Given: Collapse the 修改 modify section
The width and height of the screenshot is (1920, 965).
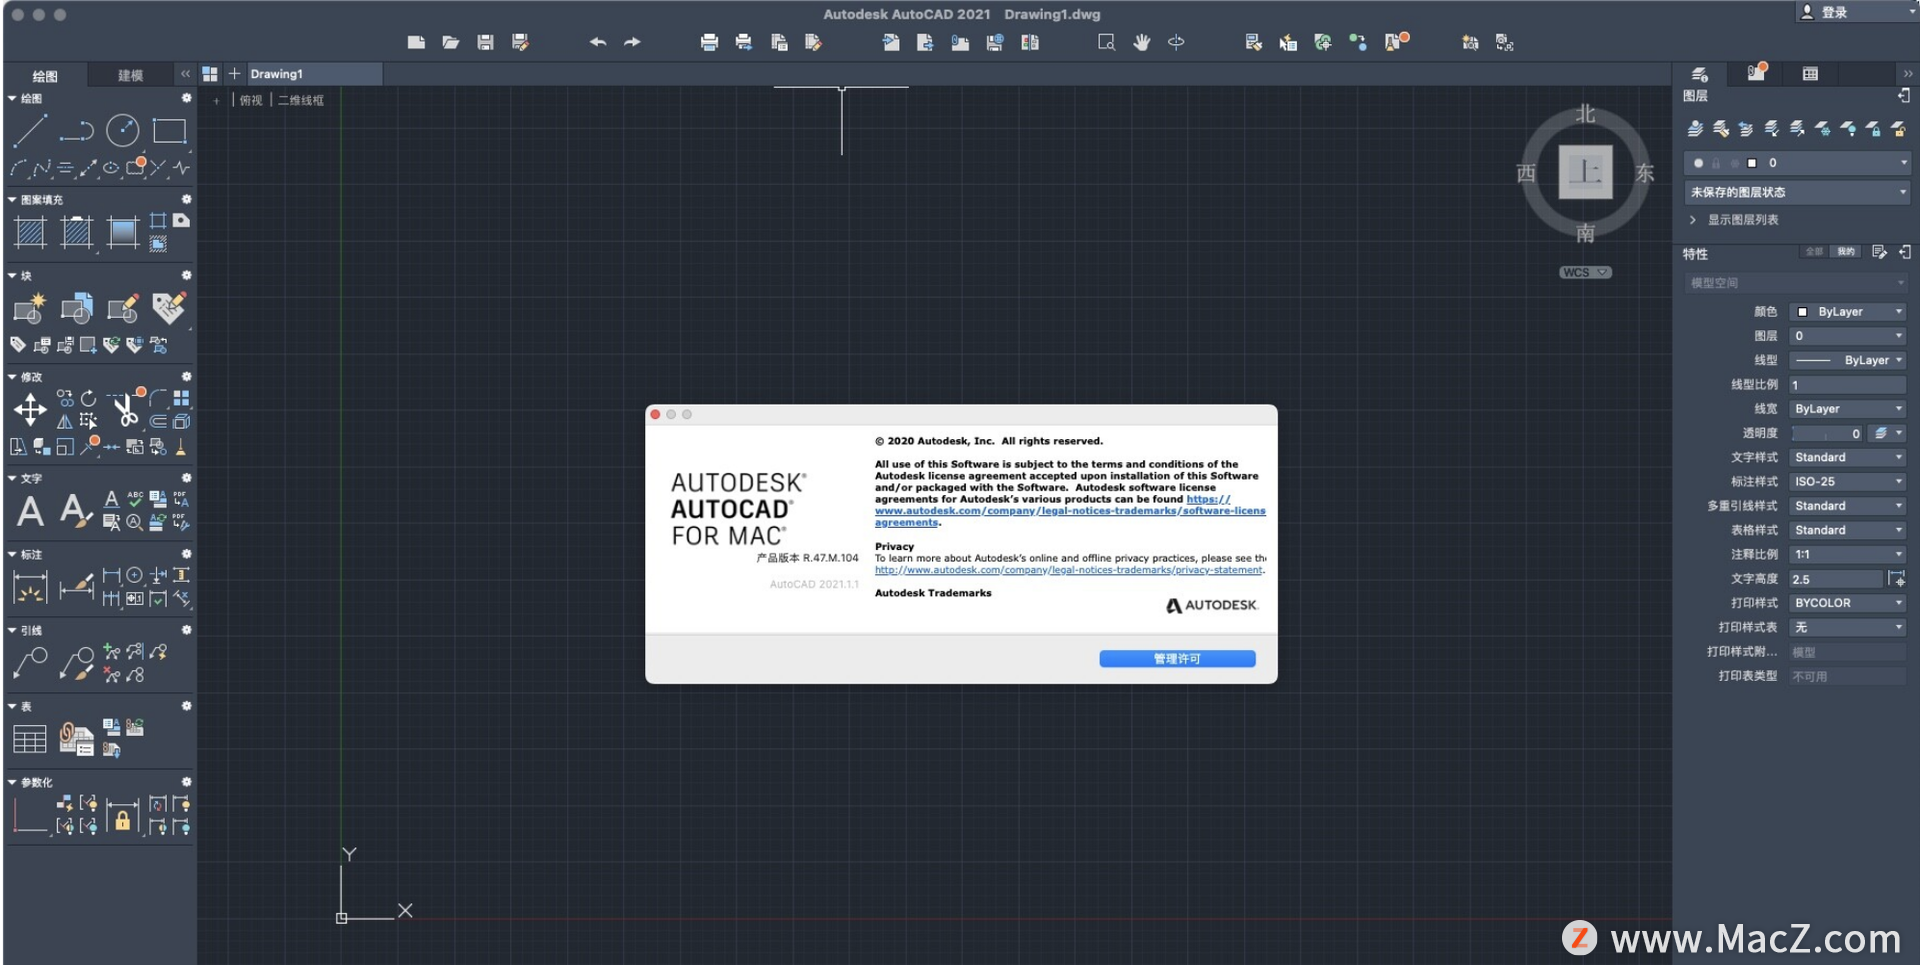Looking at the screenshot, I should tap(12, 377).
